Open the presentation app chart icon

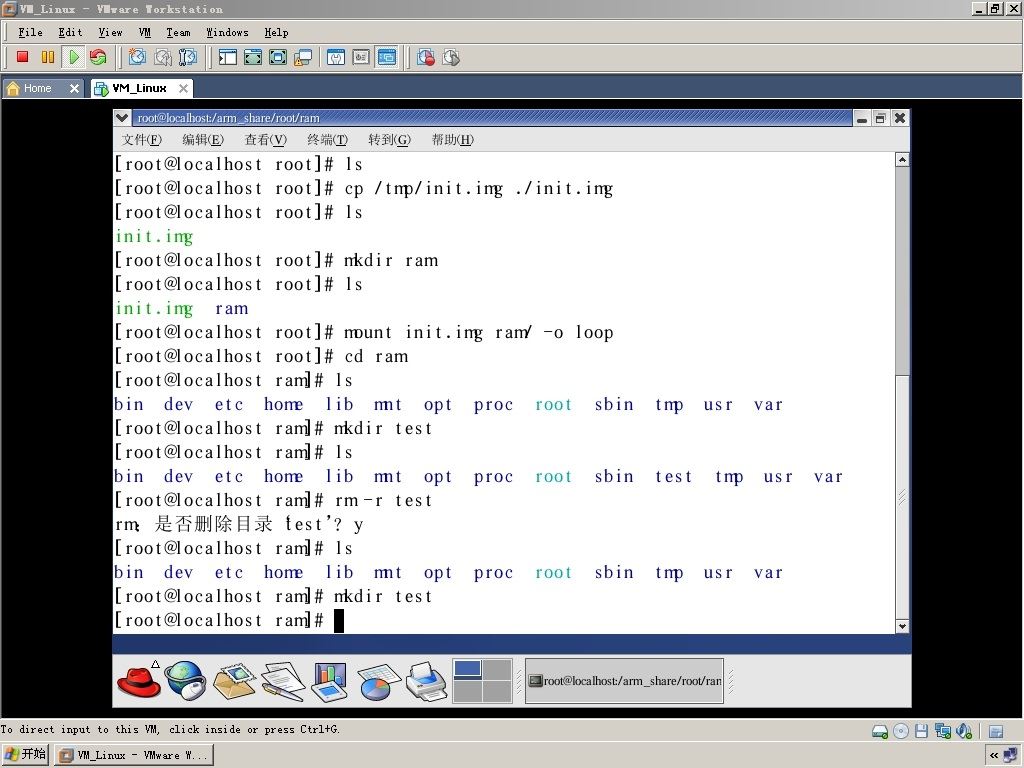pyautogui.click(x=330, y=681)
